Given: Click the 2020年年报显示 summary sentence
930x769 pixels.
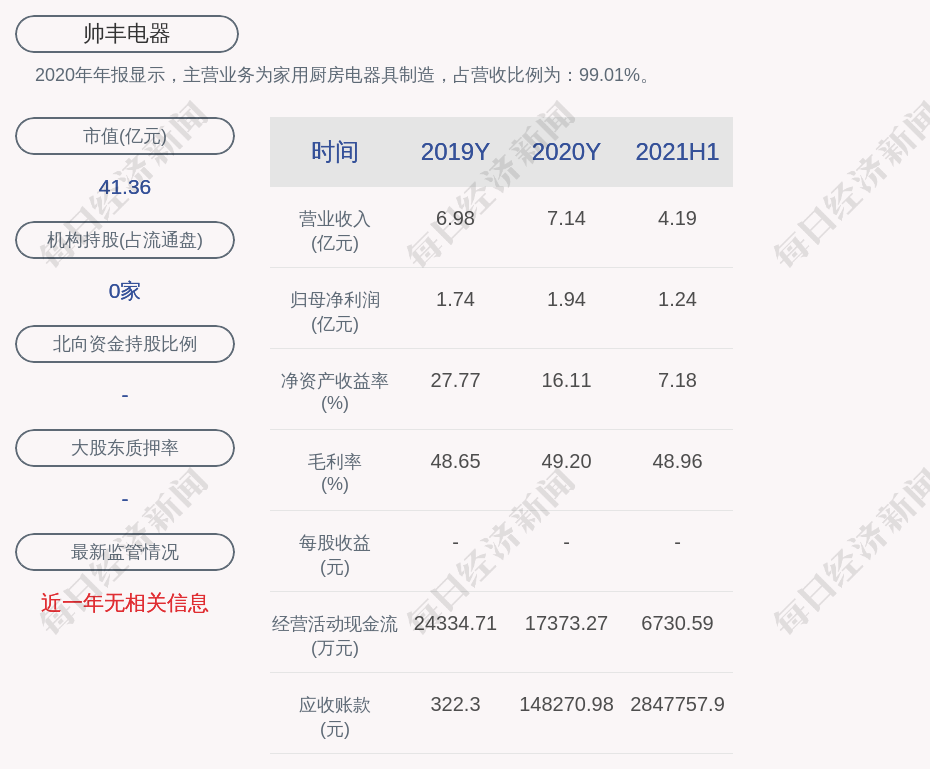Looking at the screenshot, I should point(344,75).
